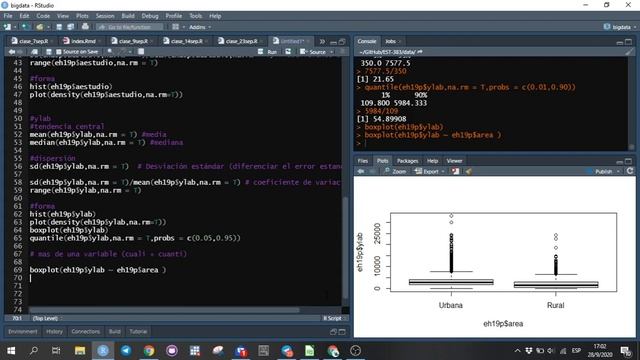Open workspace panes layout icon
The height and width of the screenshot is (360, 640).
(x=176, y=27)
